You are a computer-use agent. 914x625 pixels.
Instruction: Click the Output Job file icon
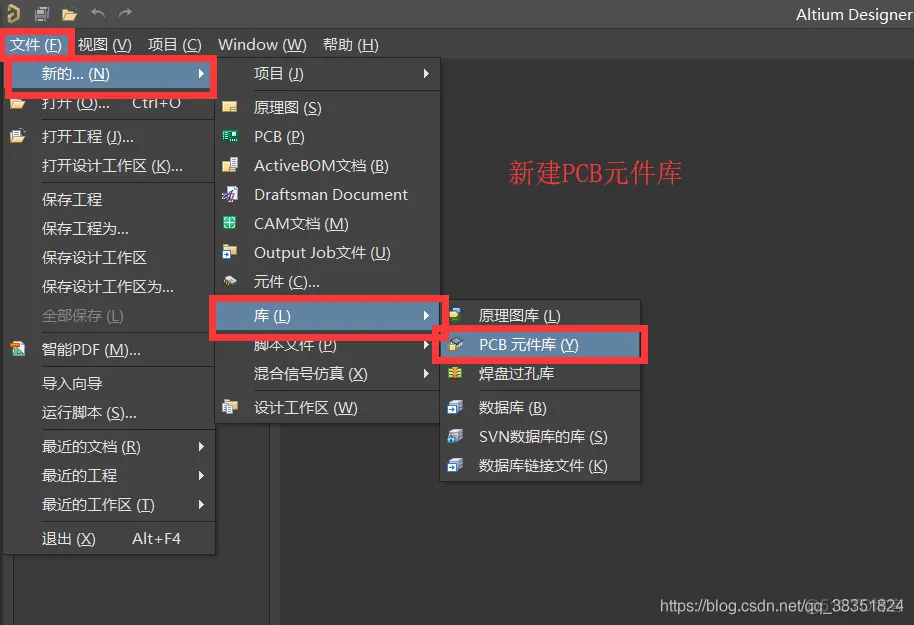pyautogui.click(x=230, y=252)
